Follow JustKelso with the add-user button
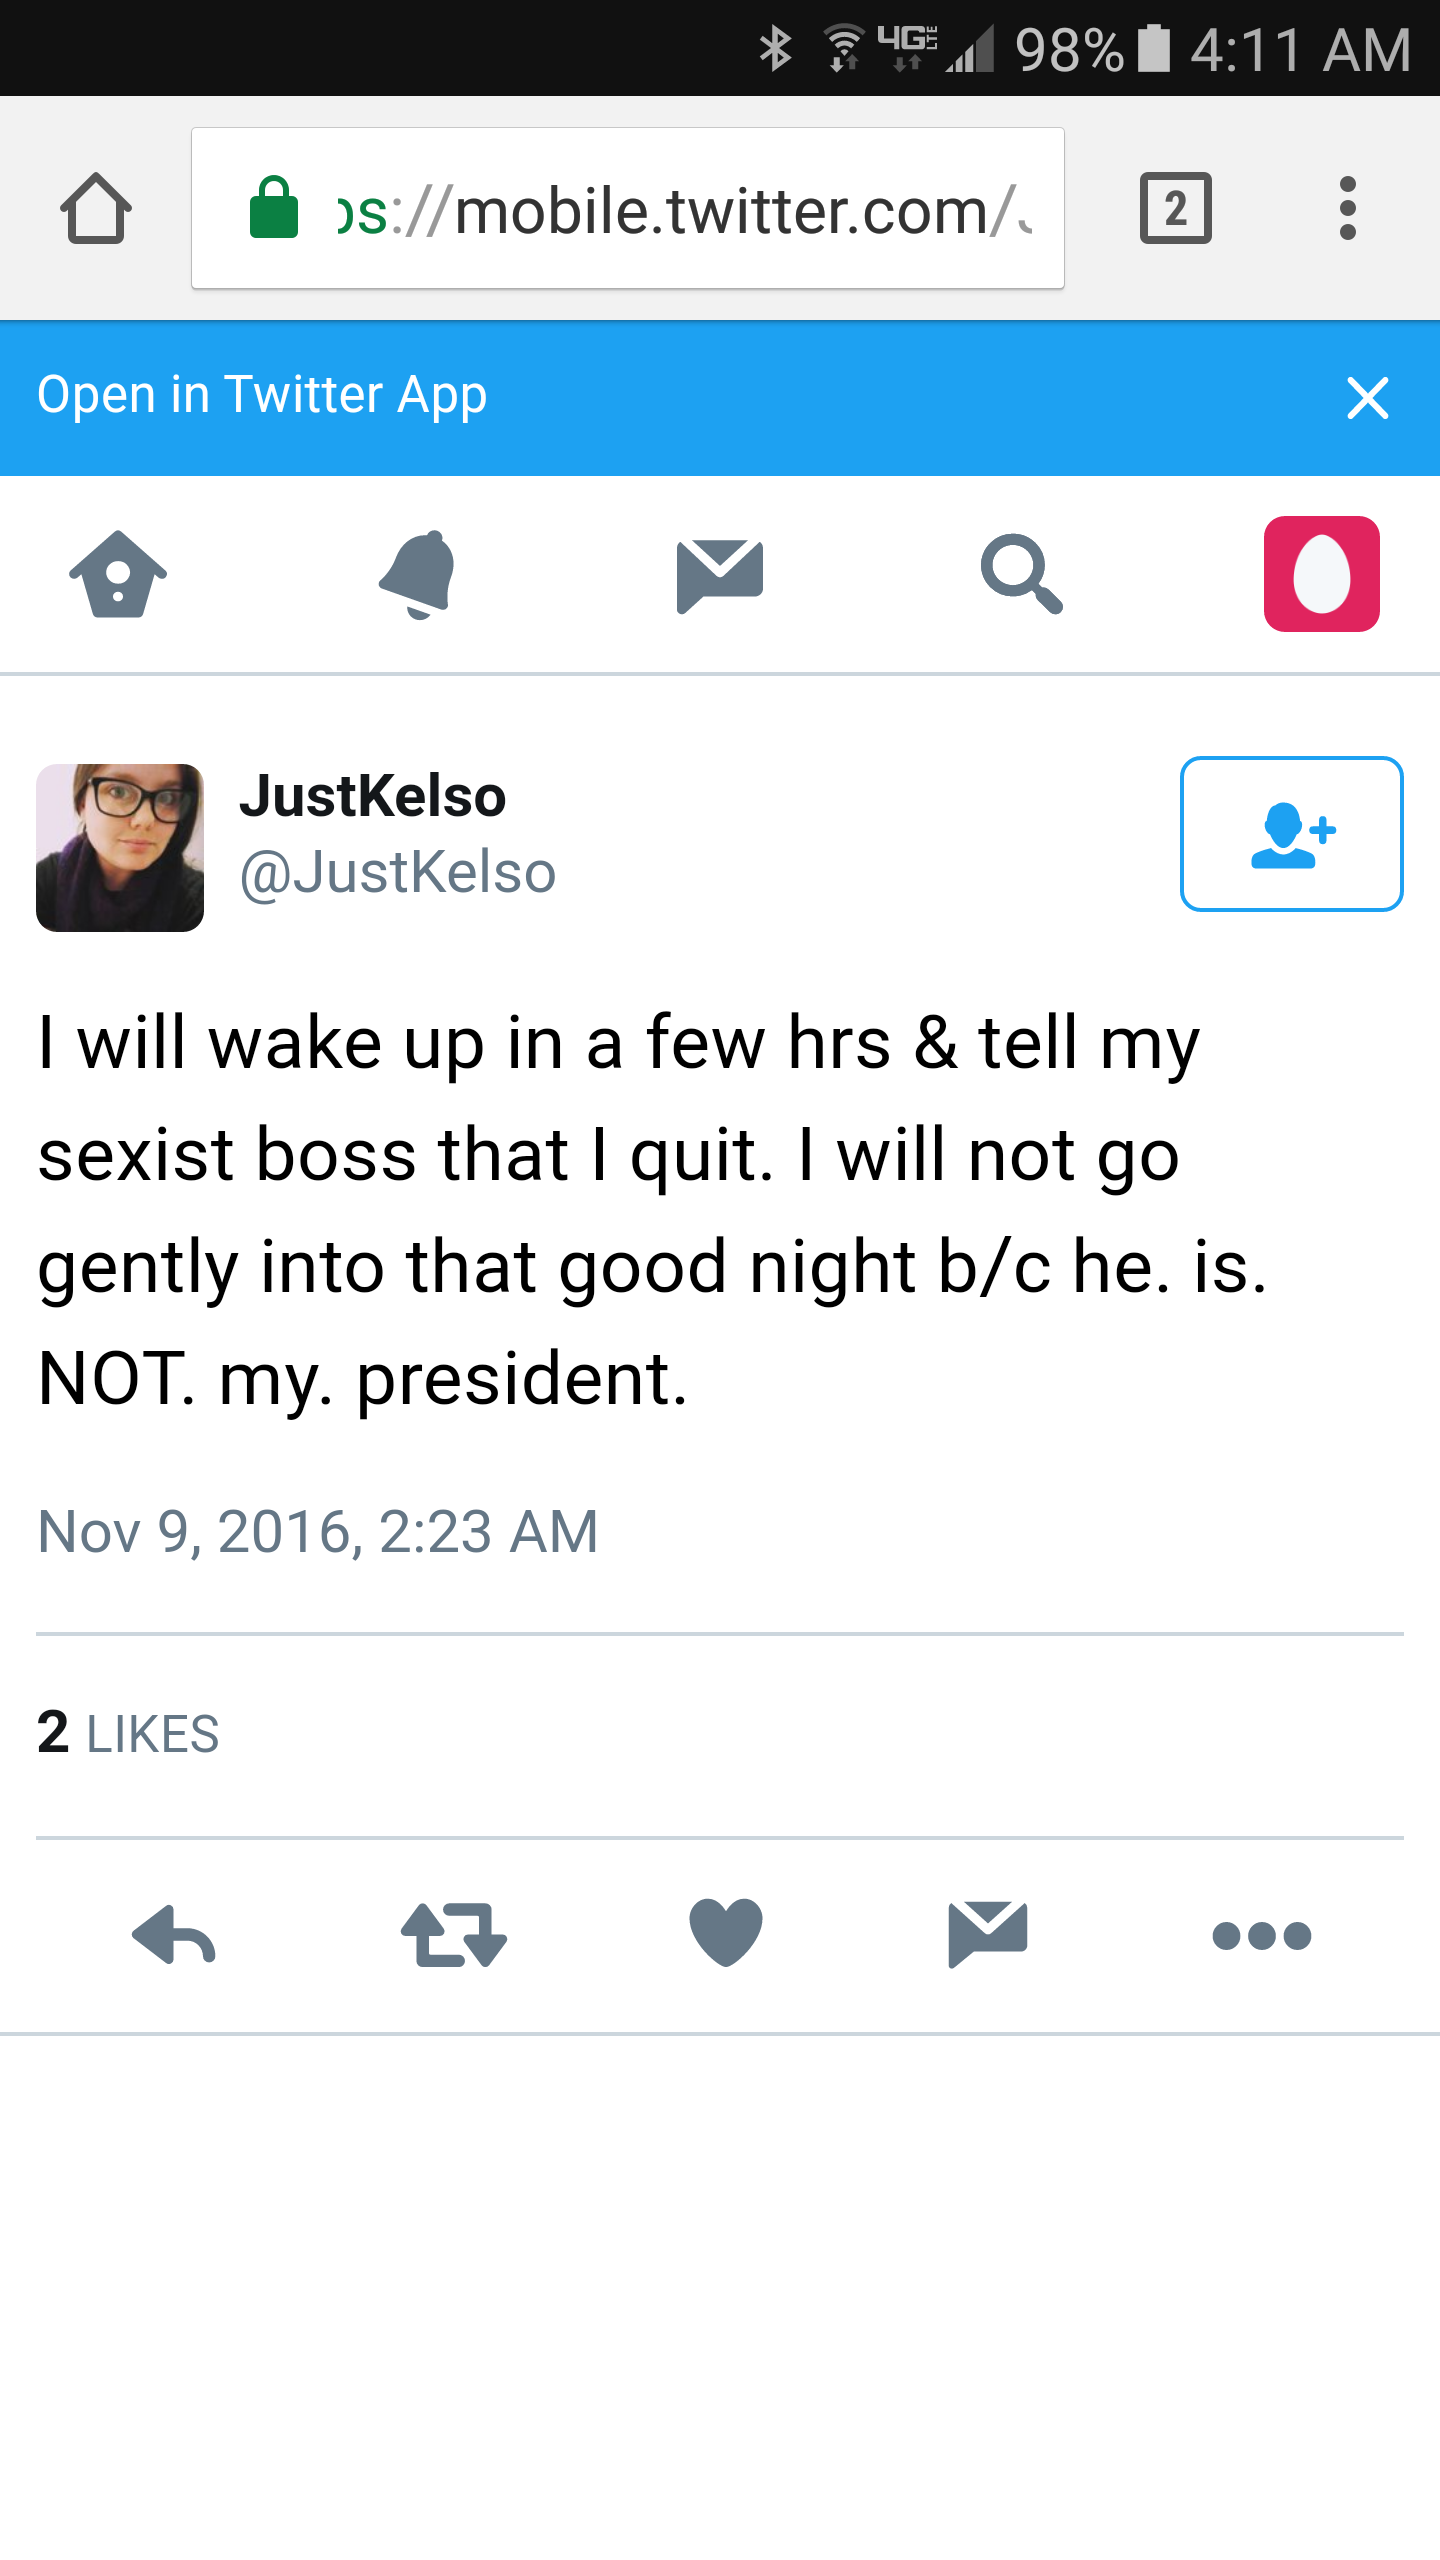Image resolution: width=1440 pixels, height=2560 pixels. click(x=1291, y=834)
